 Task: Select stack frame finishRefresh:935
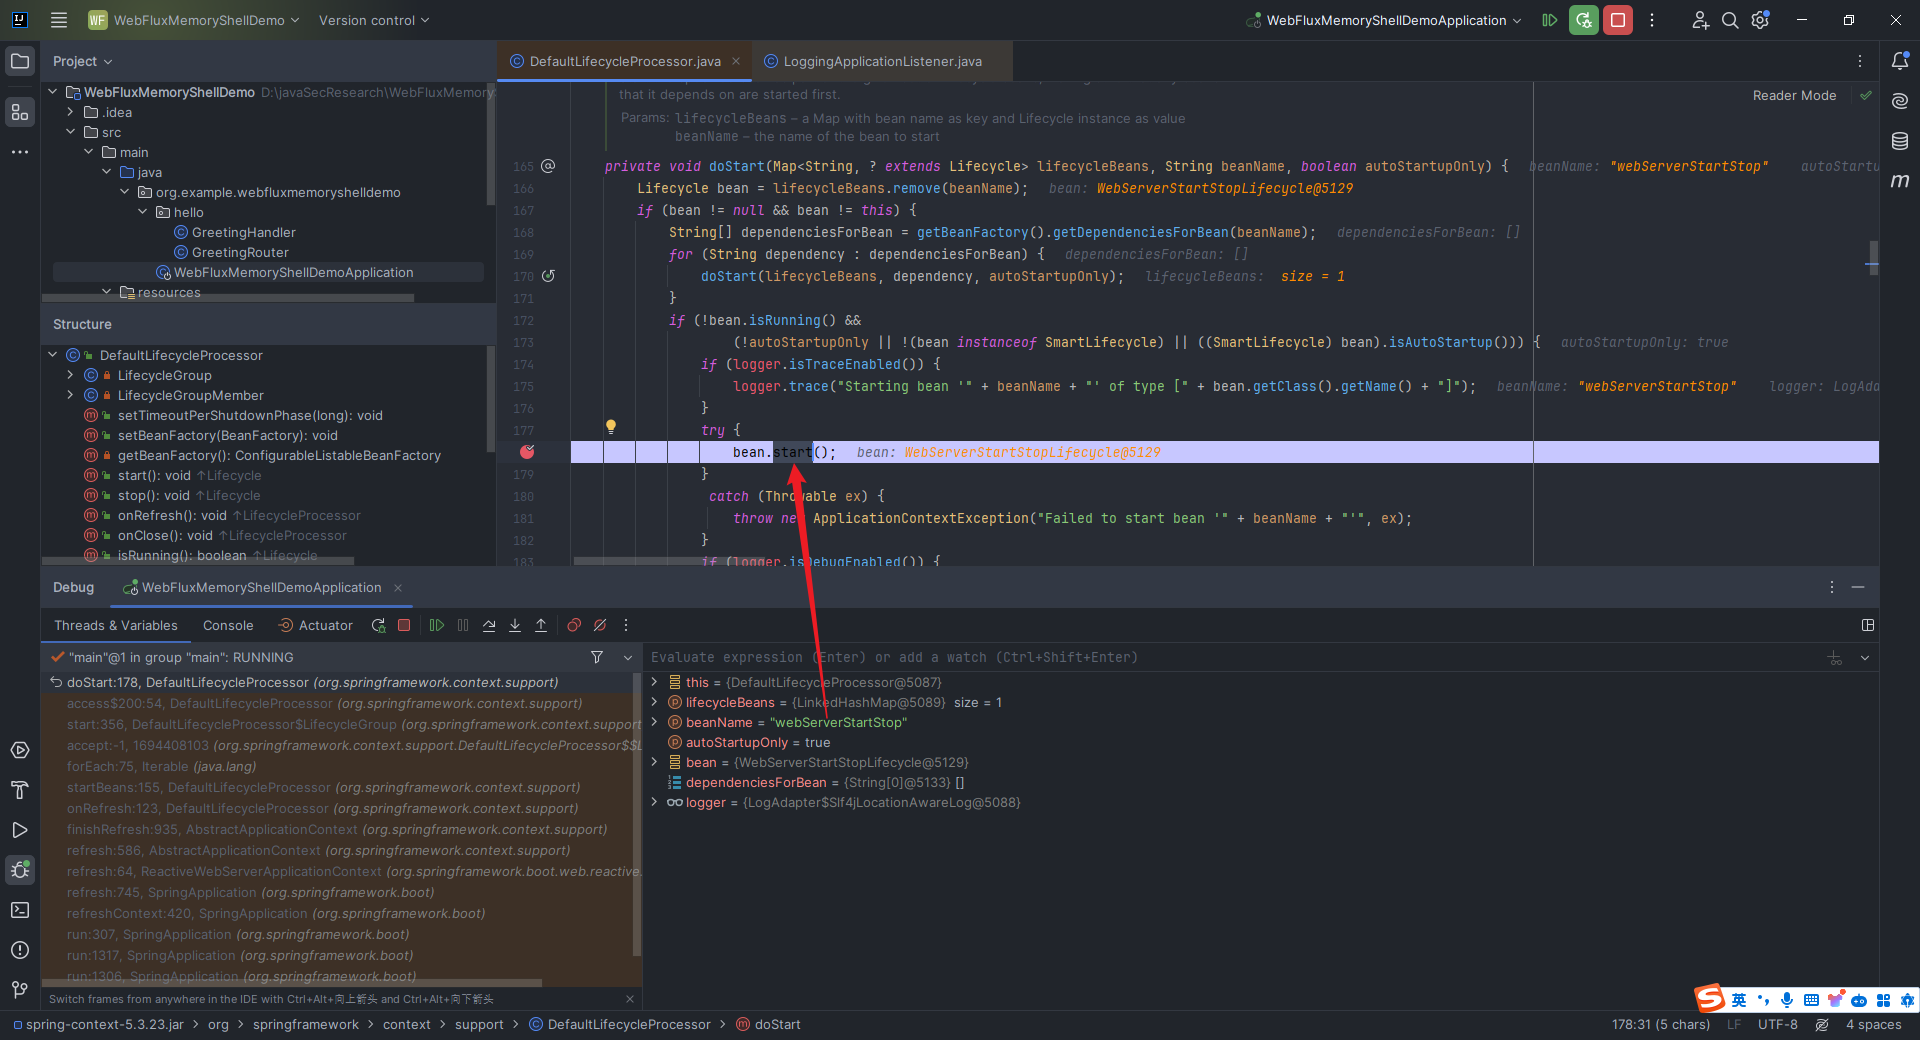(337, 829)
